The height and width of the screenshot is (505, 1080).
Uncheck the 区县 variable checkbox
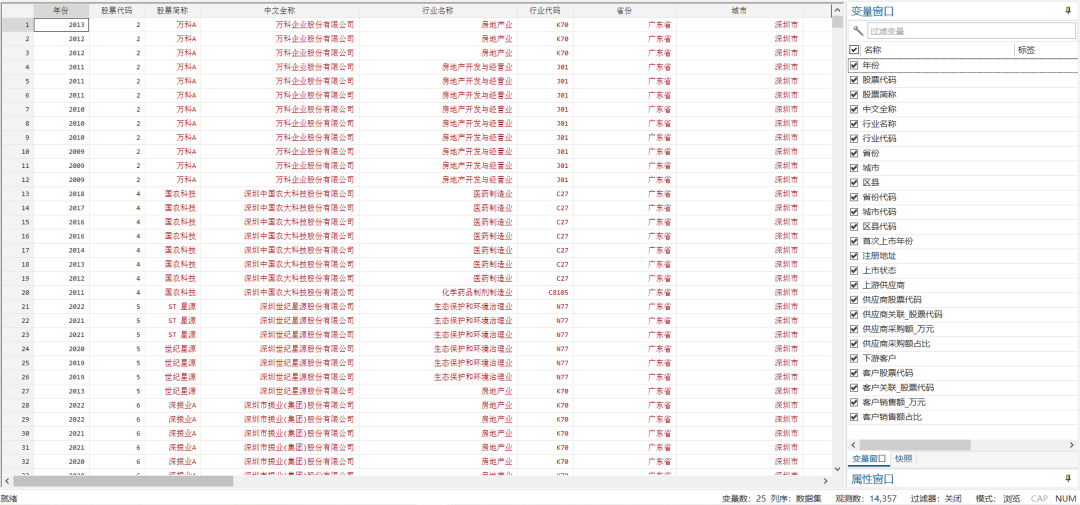click(x=854, y=183)
